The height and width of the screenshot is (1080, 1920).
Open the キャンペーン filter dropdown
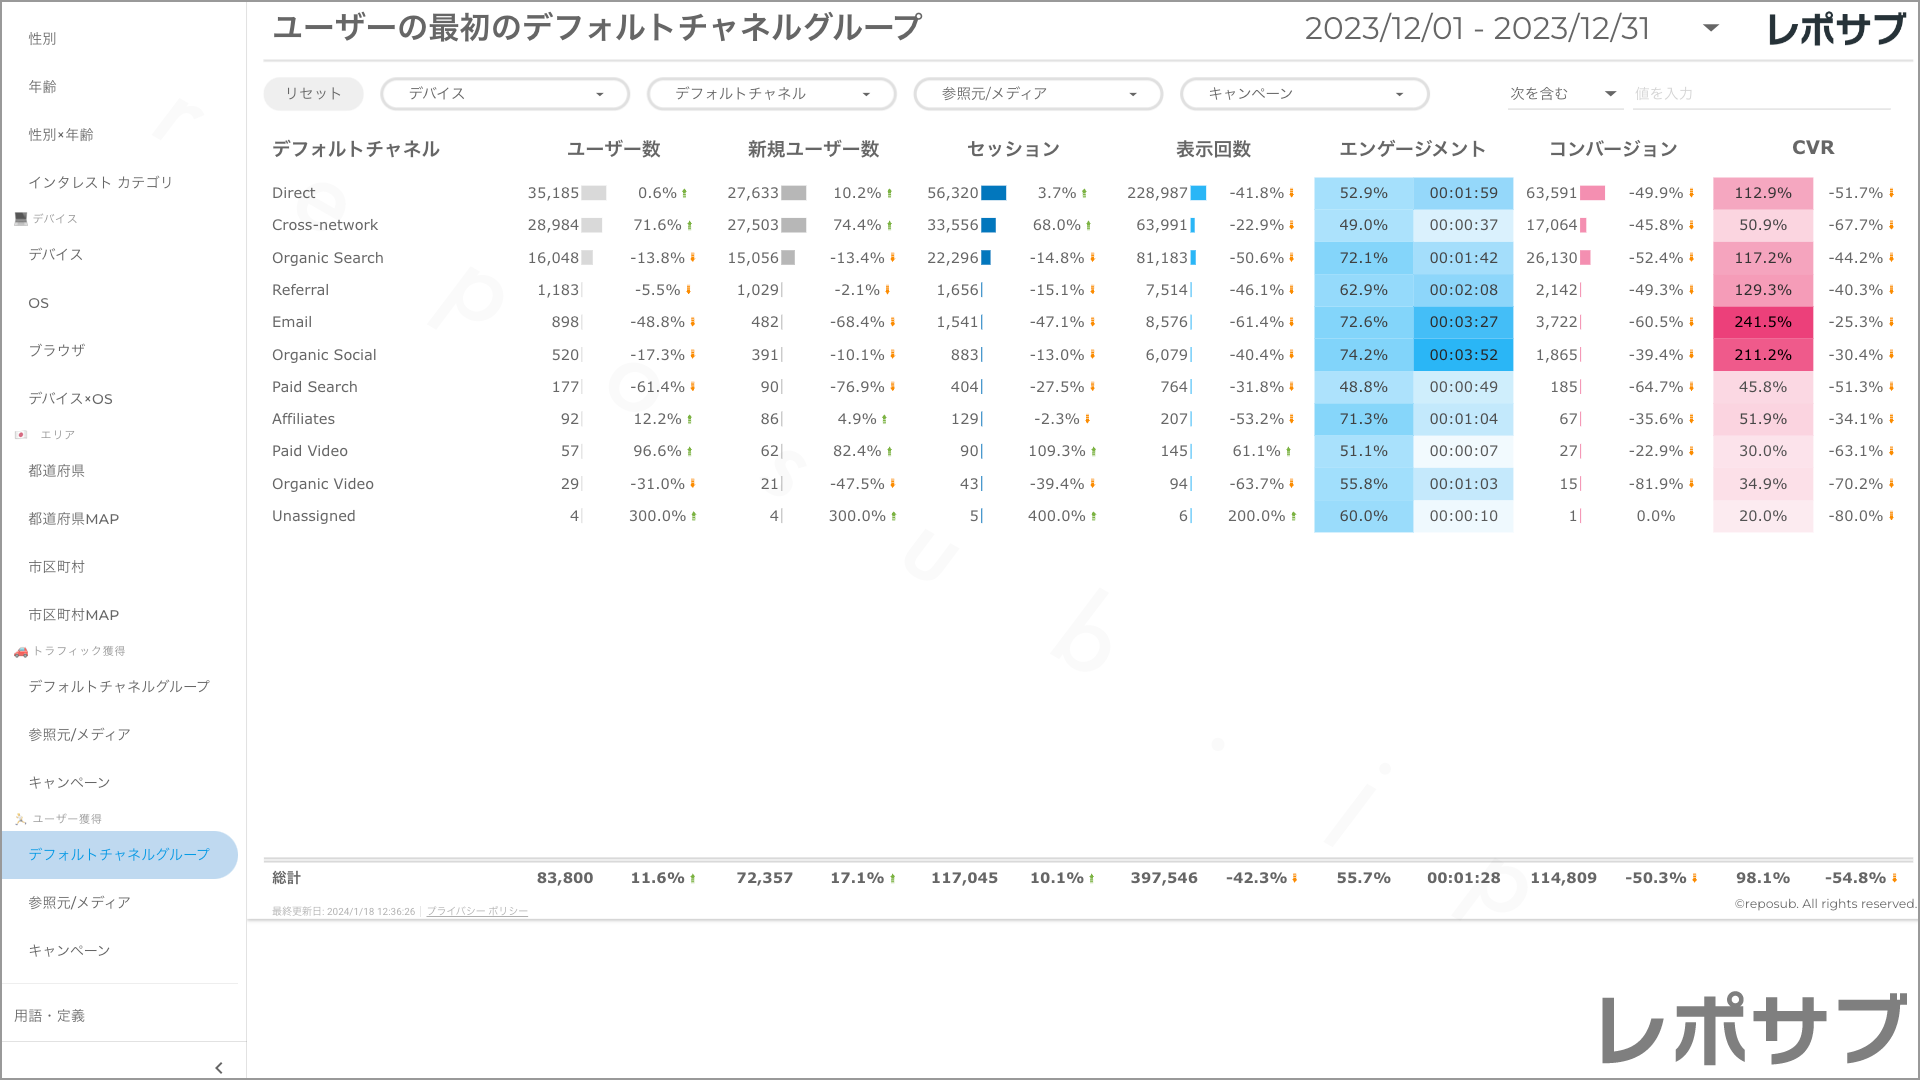point(1304,94)
